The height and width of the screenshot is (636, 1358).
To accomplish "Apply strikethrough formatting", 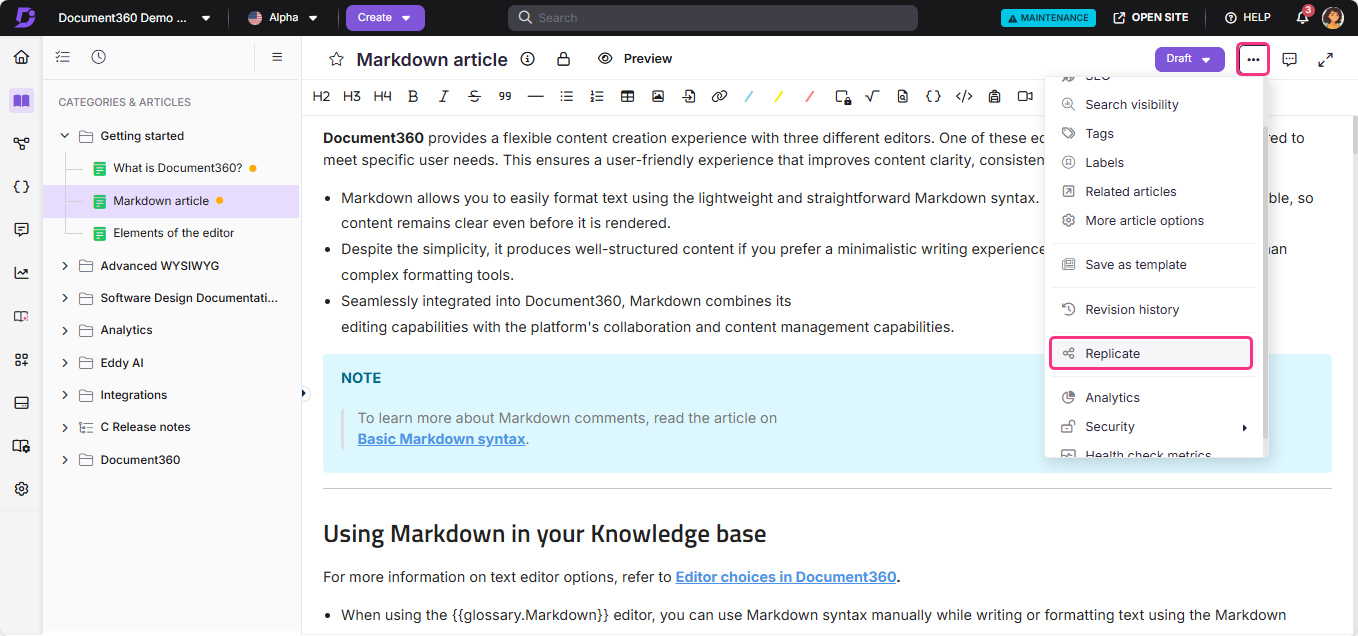I will pyautogui.click(x=474, y=96).
